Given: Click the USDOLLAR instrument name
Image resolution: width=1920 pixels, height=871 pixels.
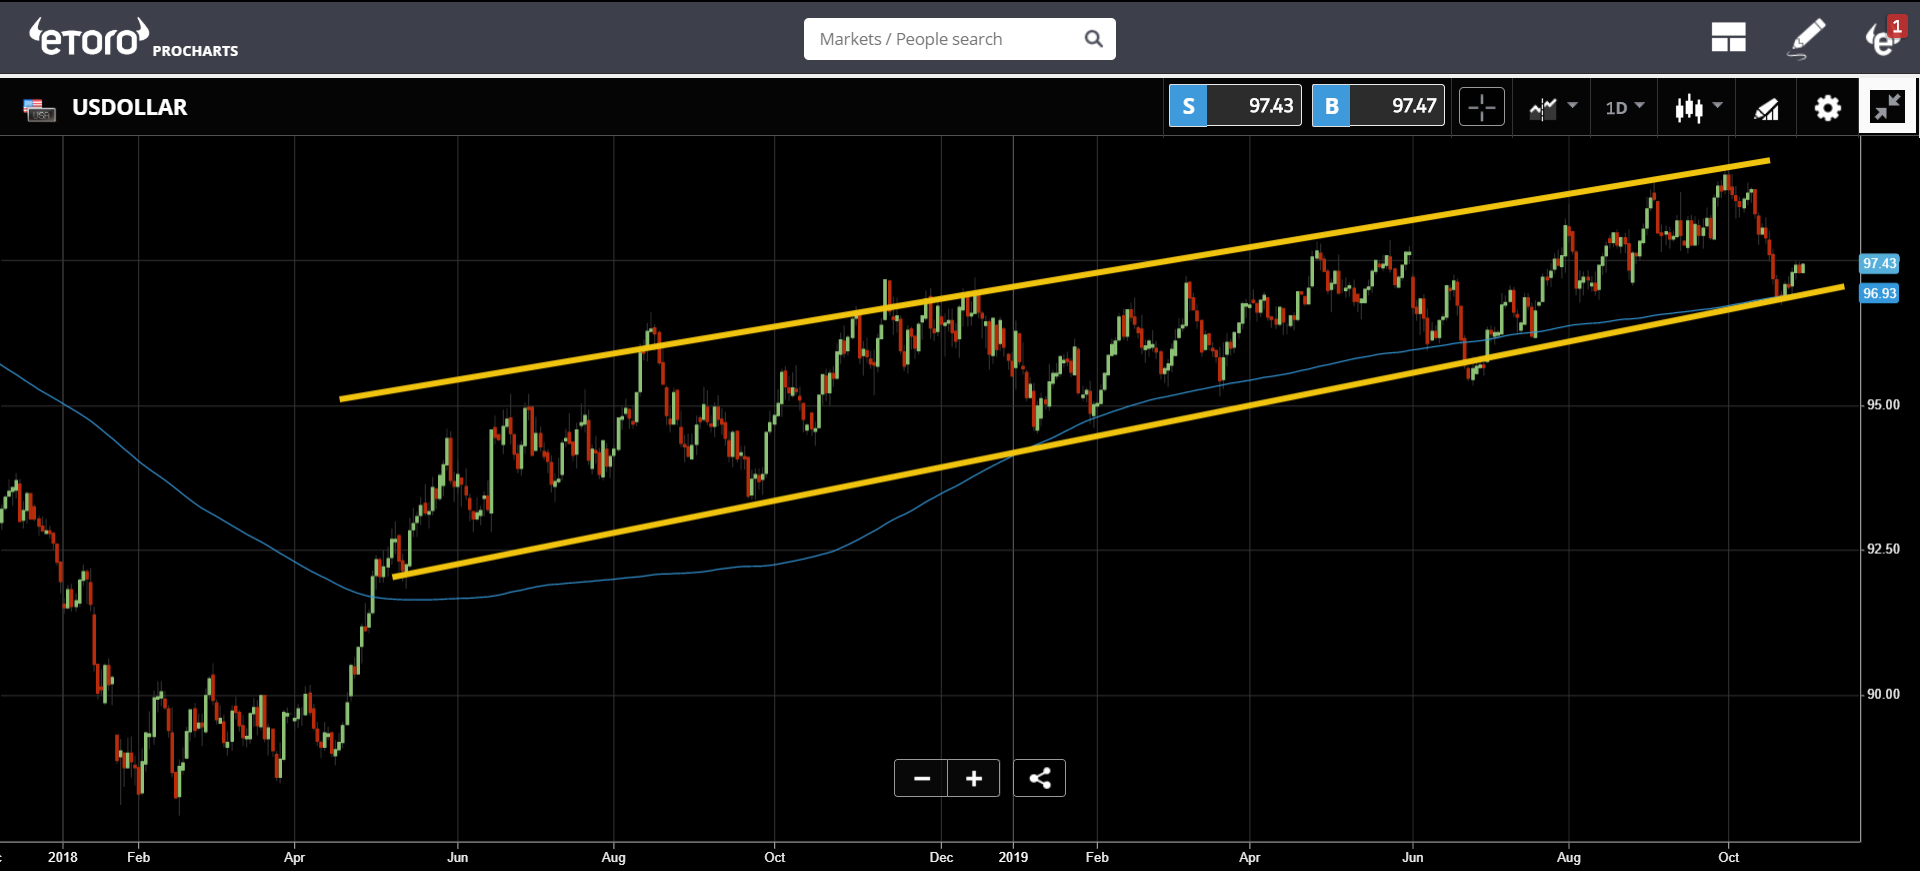Looking at the screenshot, I should (130, 107).
